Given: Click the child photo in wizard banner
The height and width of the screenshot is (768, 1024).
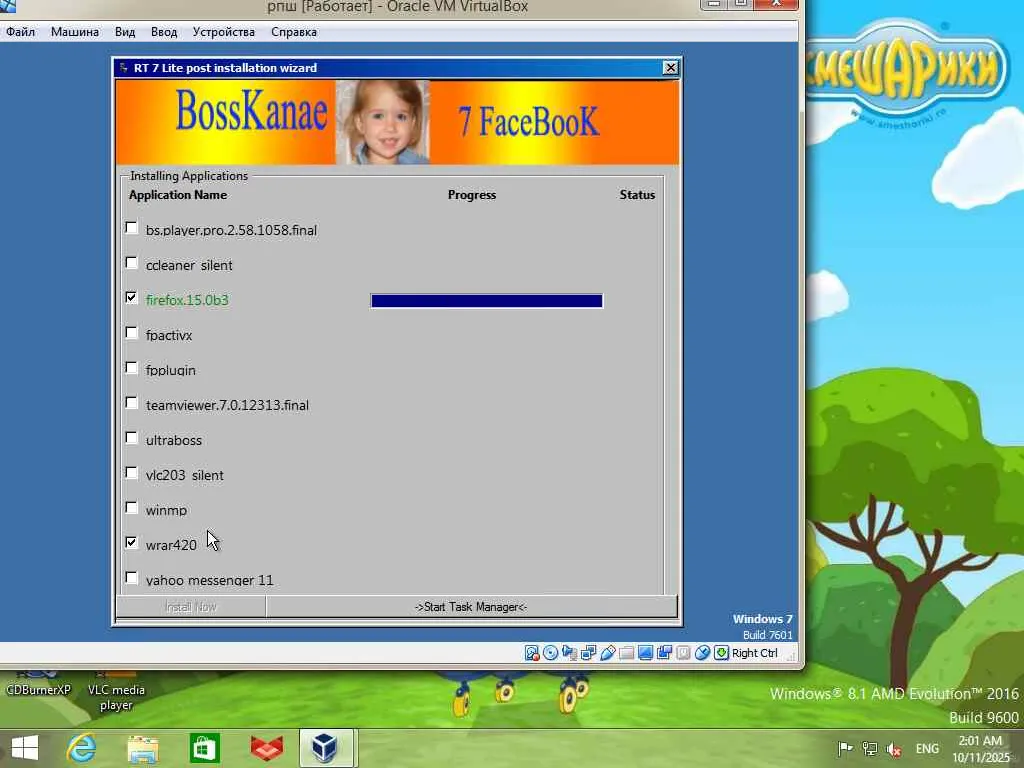Looking at the screenshot, I should (x=383, y=122).
